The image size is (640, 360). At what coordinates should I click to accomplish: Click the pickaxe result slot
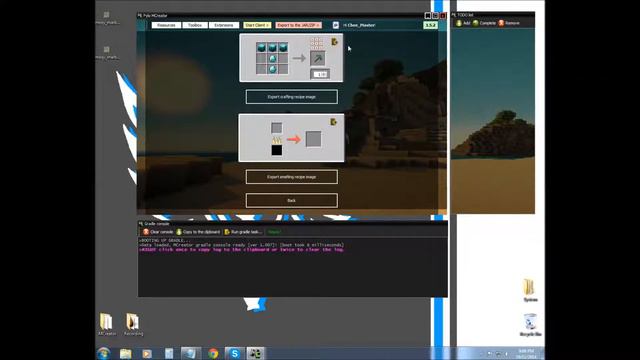click(x=318, y=58)
